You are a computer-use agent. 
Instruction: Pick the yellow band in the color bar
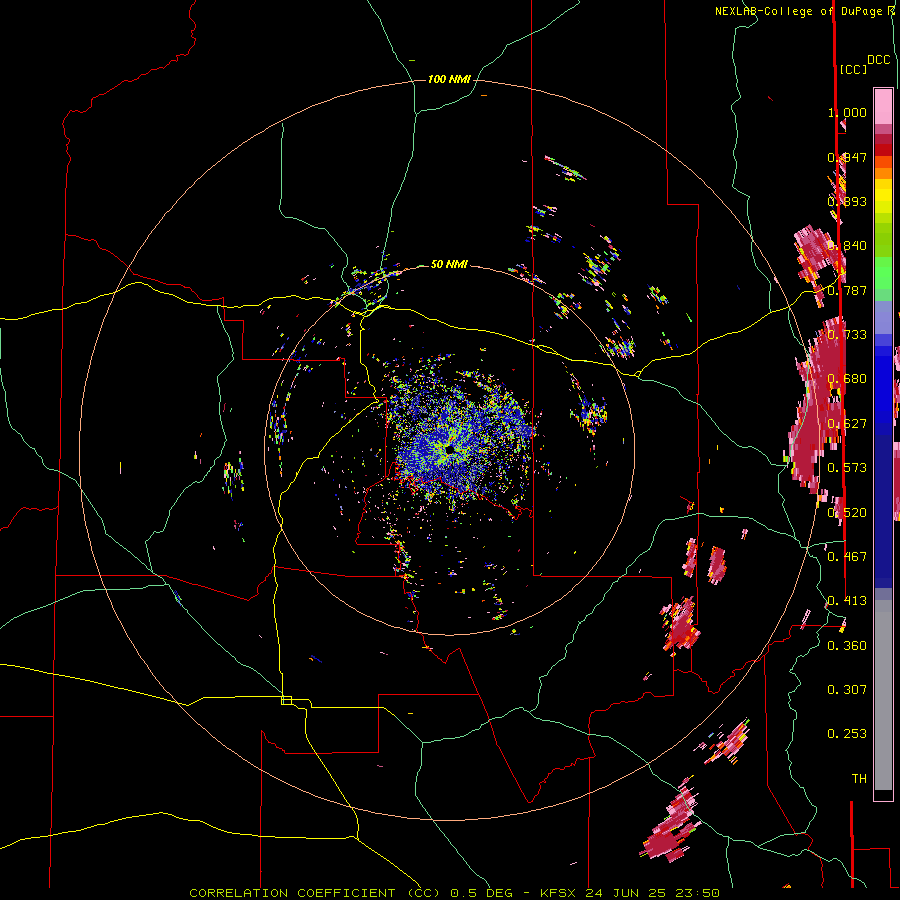[x=883, y=196]
